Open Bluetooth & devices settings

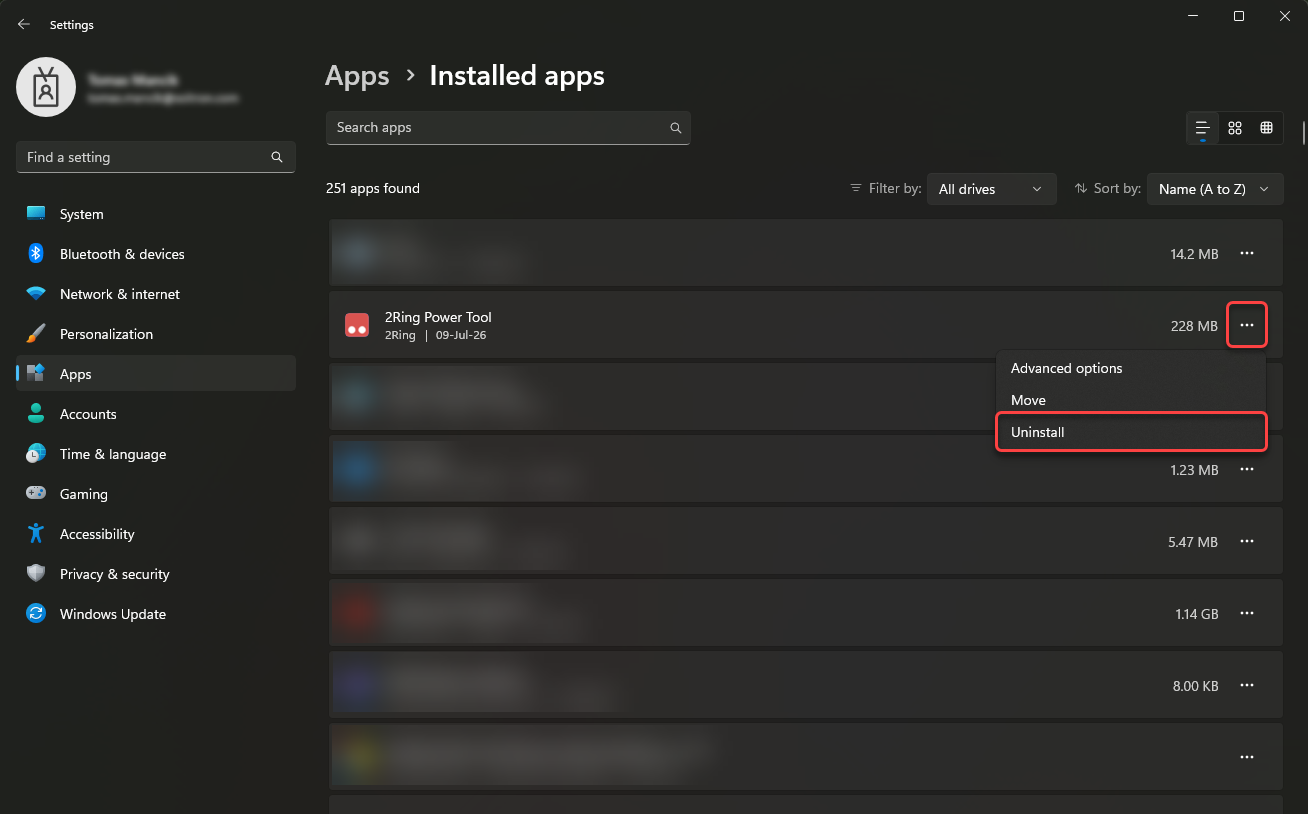point(156,254)
